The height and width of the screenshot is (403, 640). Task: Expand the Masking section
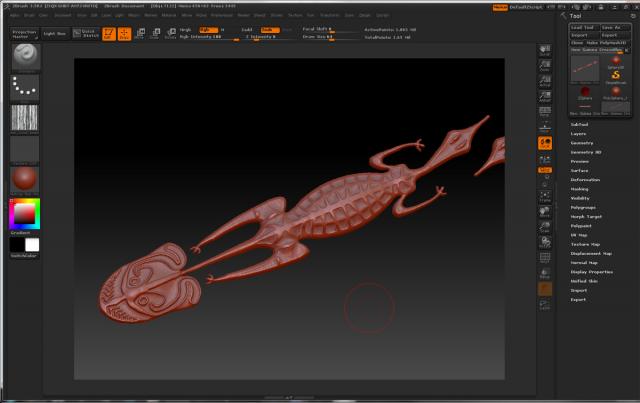click(580, 188)
